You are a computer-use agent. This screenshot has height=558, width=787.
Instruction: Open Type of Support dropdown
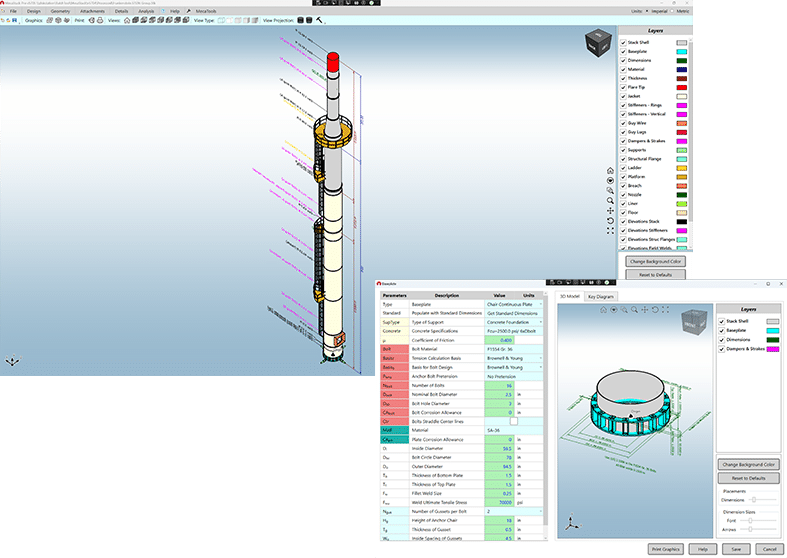(514, 322)
